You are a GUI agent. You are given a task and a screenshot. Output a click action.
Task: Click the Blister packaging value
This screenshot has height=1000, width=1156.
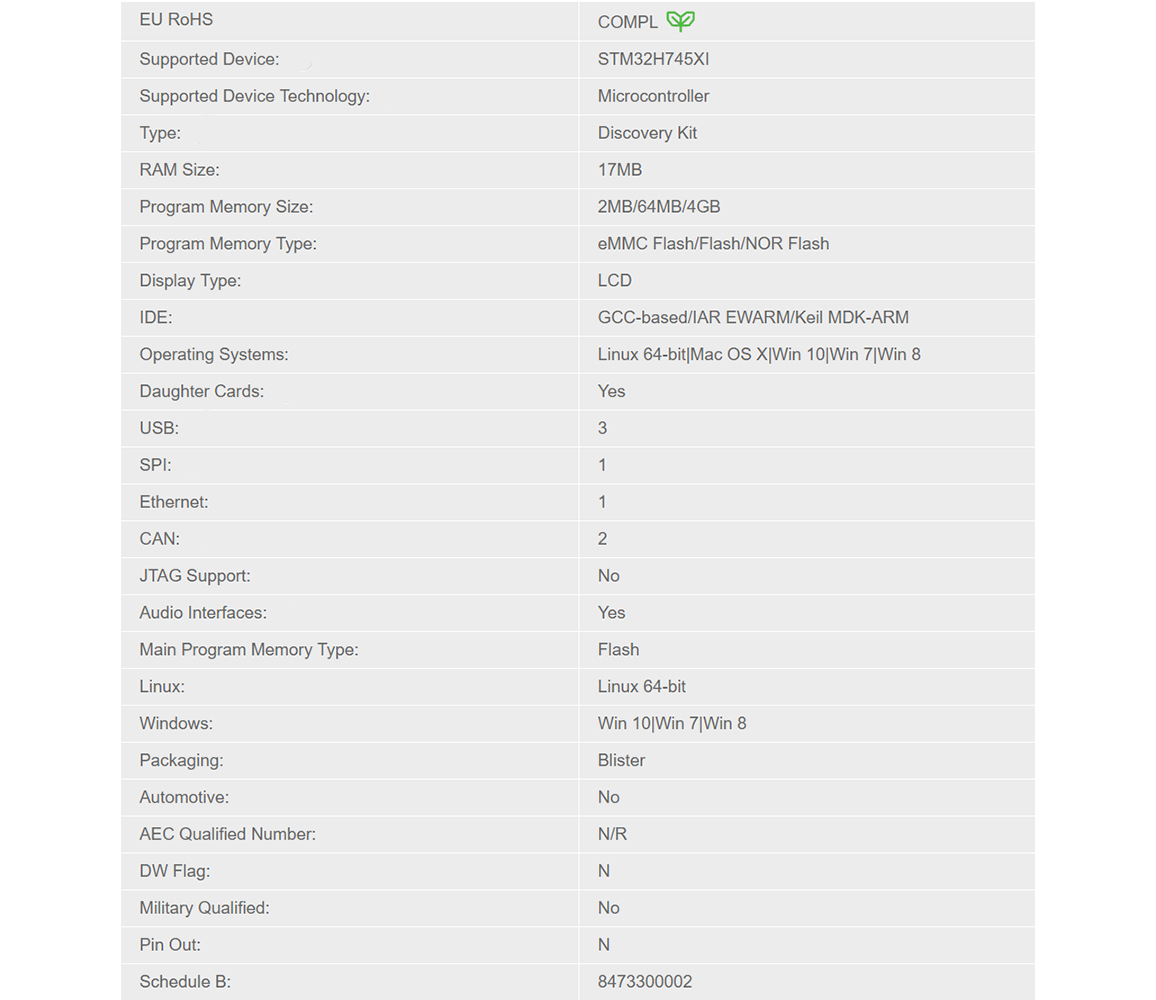[x=621, y=761]
